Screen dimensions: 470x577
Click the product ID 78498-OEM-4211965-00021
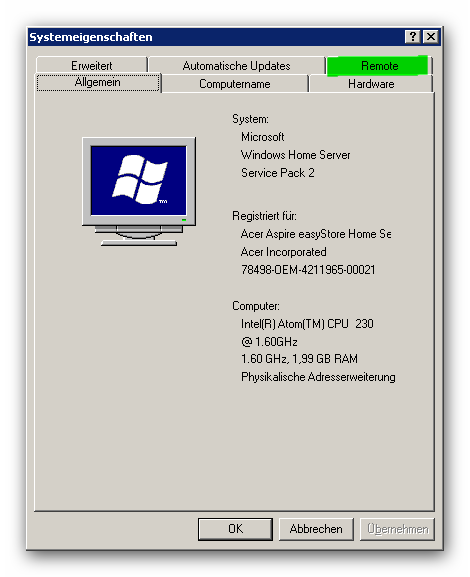click(x=308, y=270)
